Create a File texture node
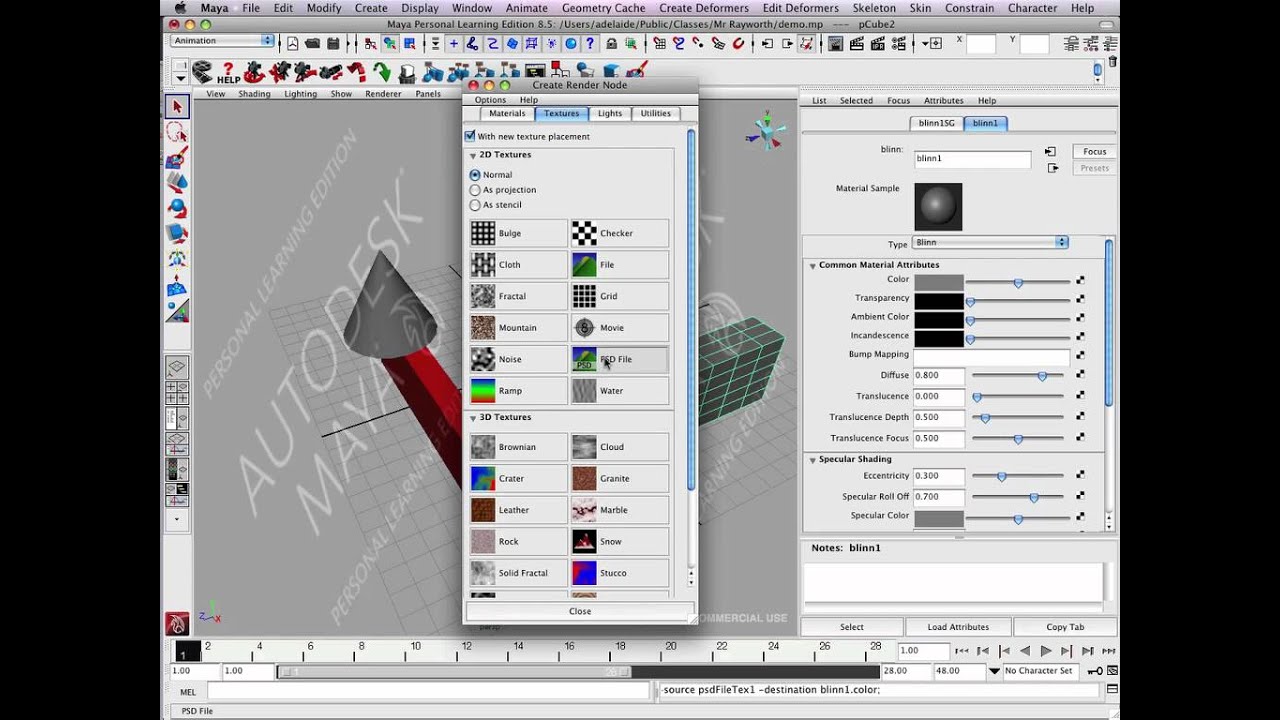Image resolution: width=1280 pixels, height=720 pixels. point(619,265)
